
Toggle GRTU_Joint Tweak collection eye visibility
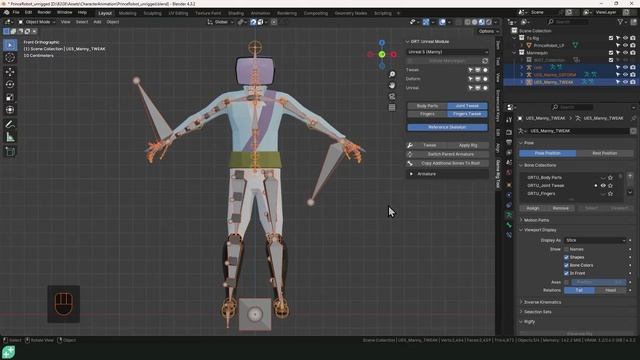(603, 186)
